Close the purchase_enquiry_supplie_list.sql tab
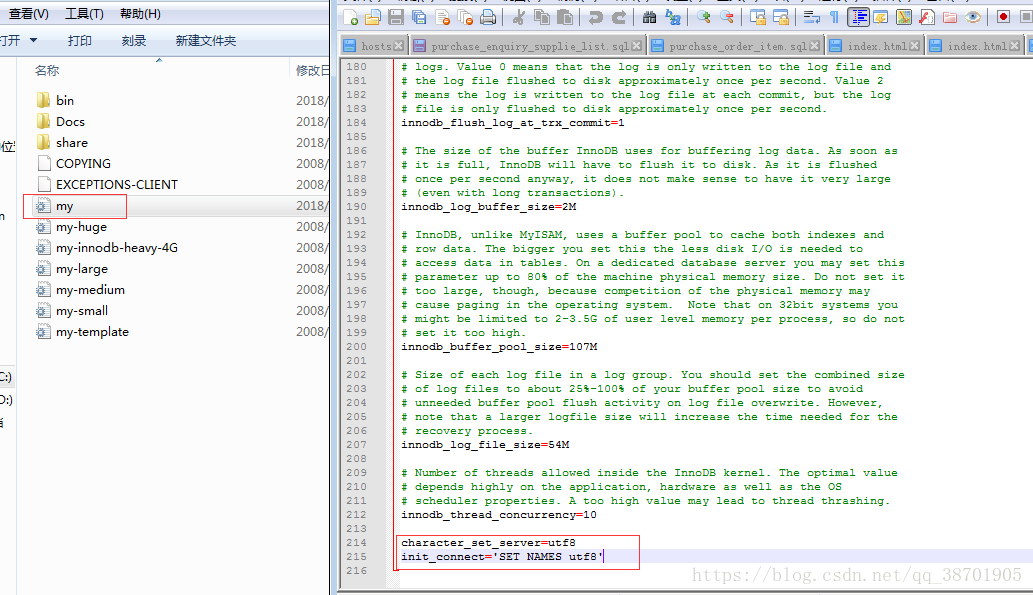 pyautogui.click(x=636, y=46)
